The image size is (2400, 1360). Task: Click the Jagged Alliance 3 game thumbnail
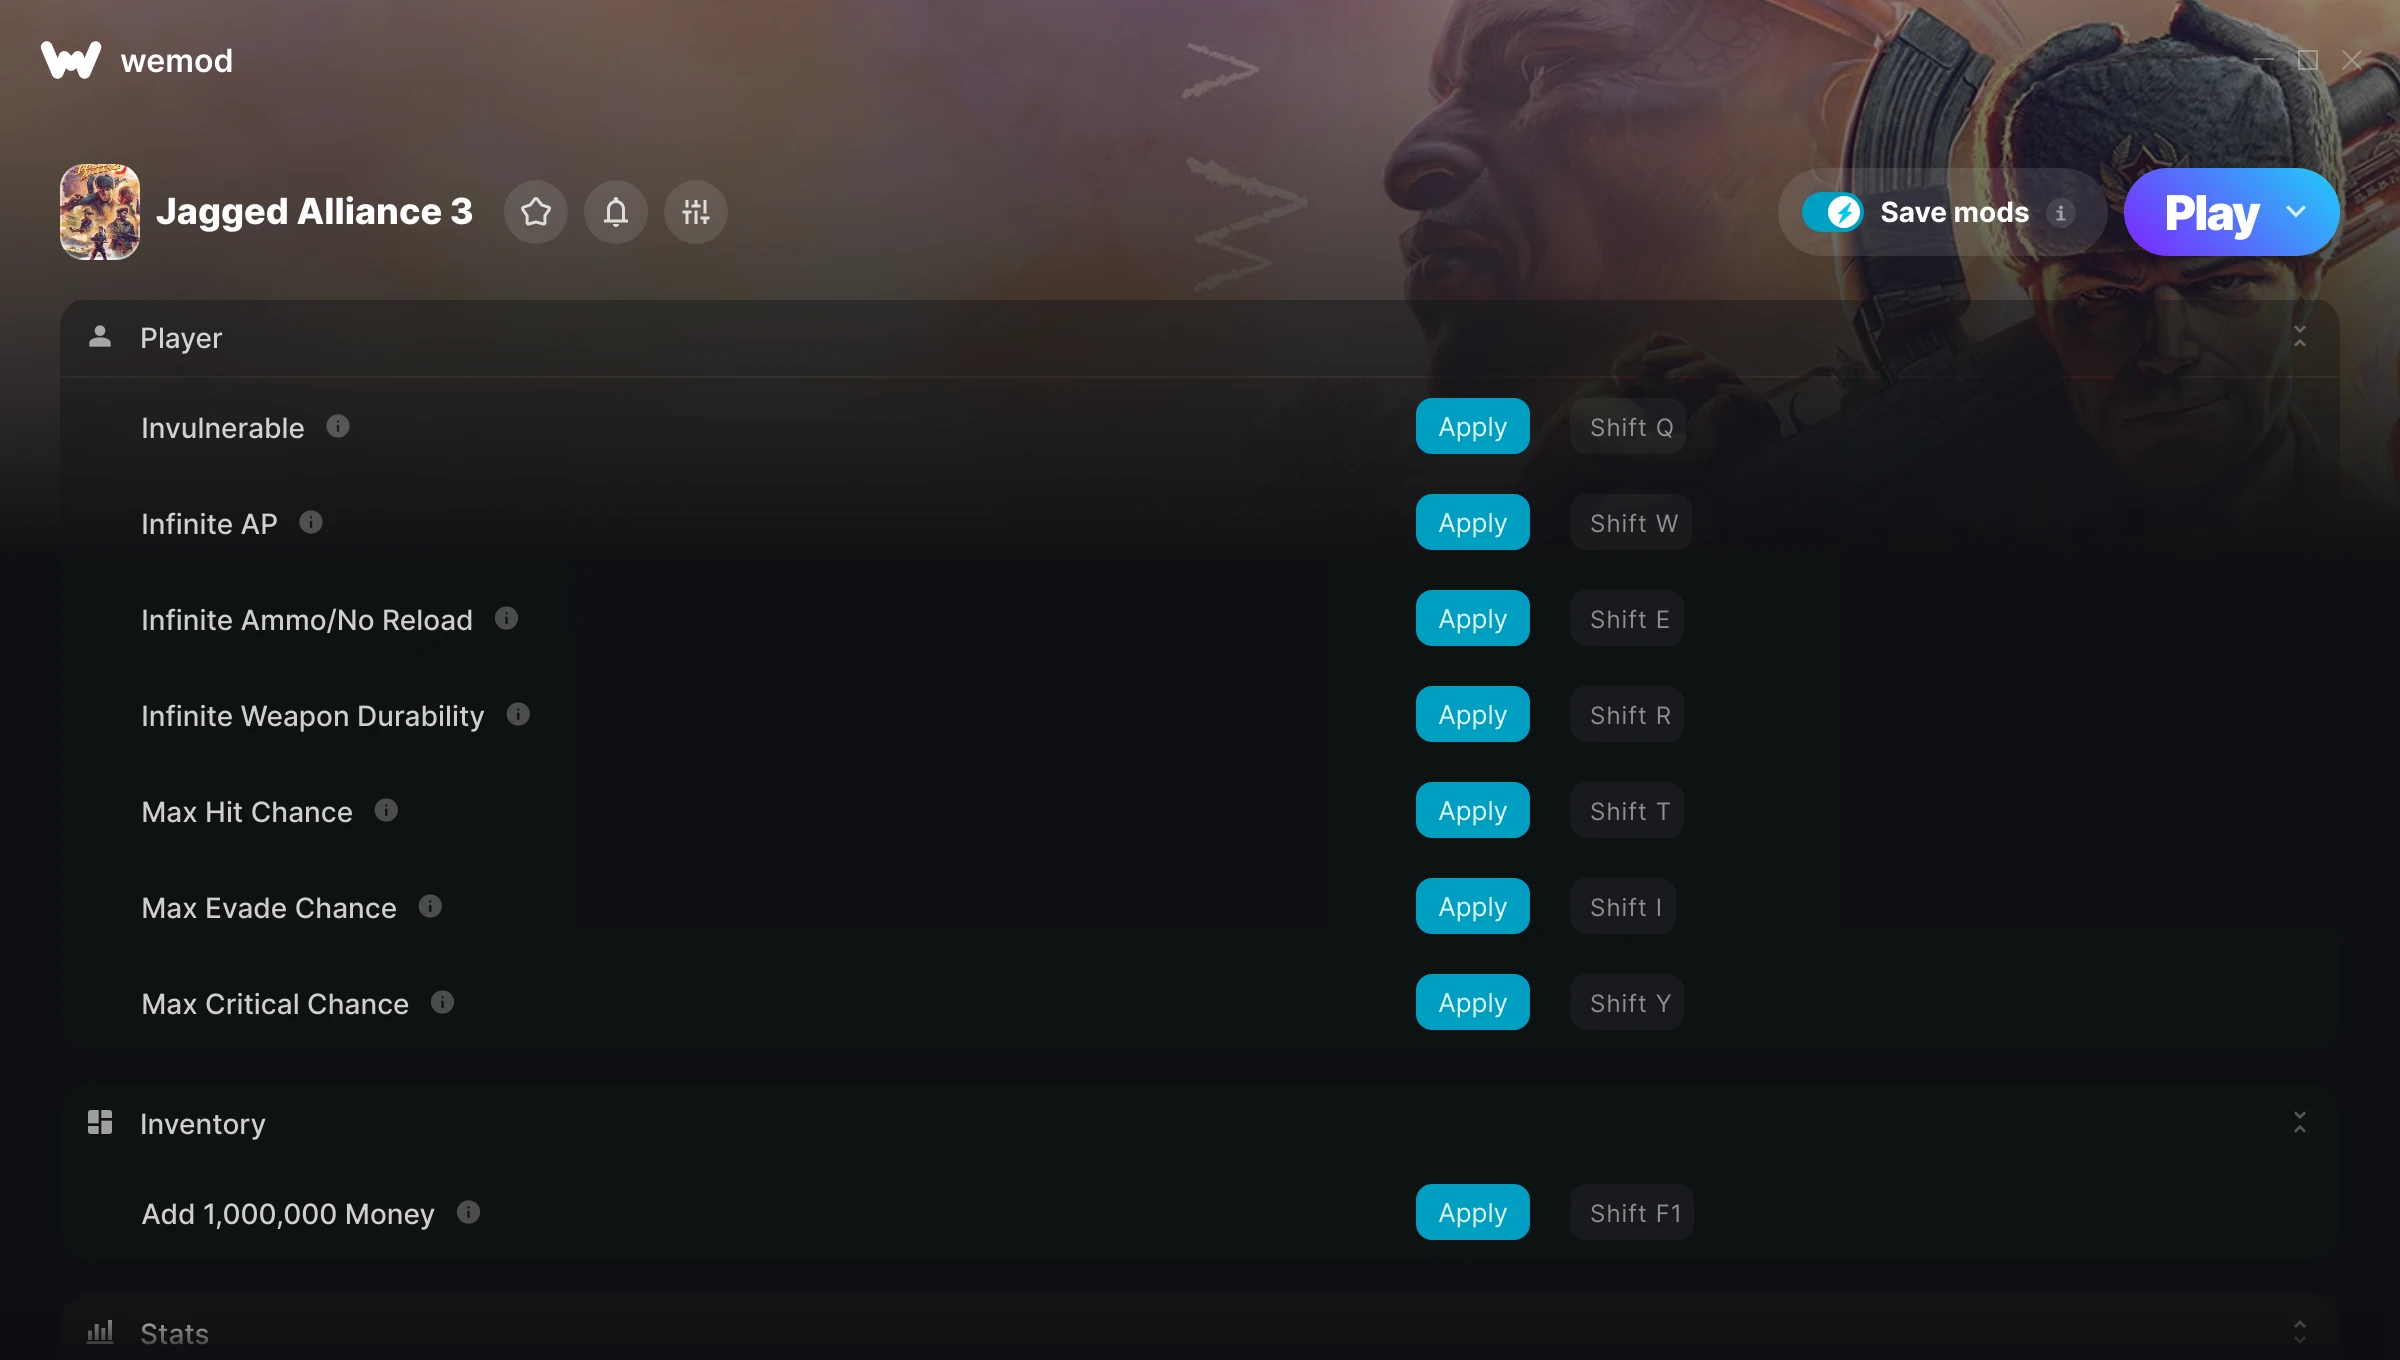click(x=100, y=212)
